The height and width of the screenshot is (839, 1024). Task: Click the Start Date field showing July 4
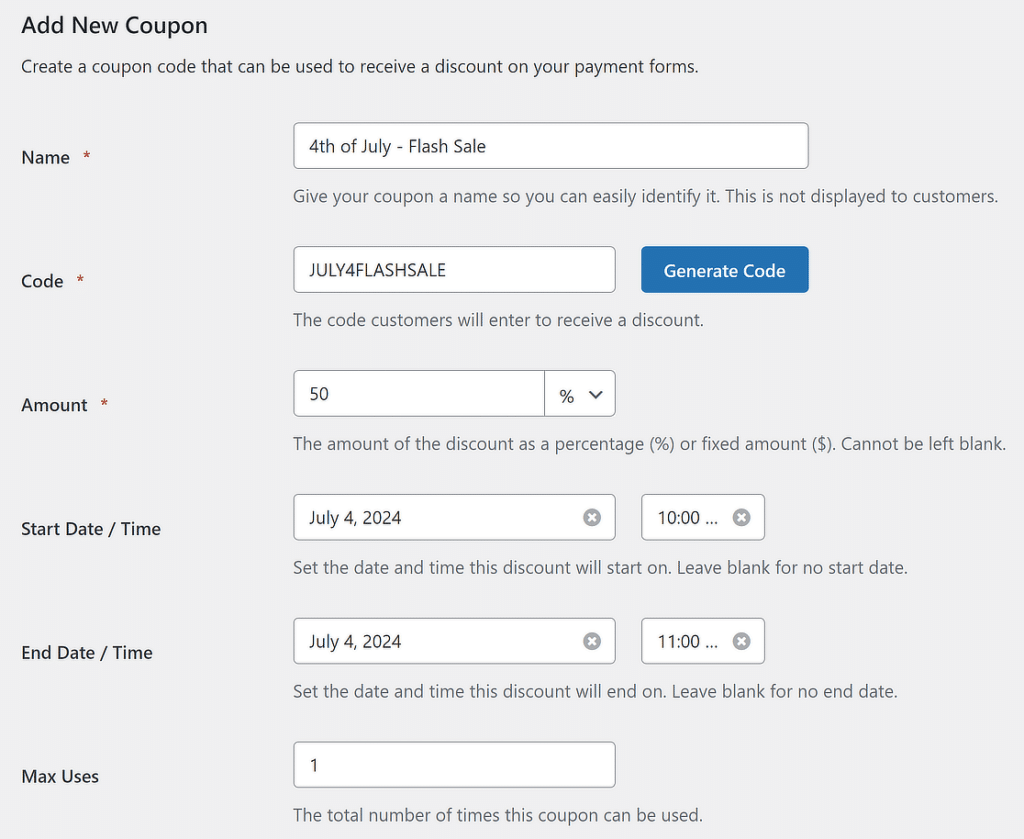[x=440, y=517]
